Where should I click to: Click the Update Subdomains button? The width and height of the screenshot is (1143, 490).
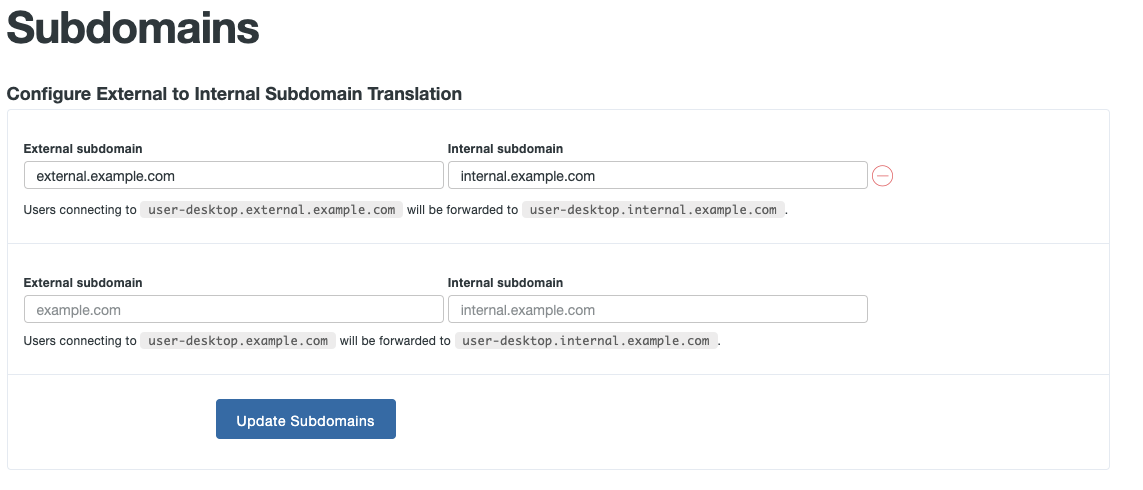click(x=306, y=420)
